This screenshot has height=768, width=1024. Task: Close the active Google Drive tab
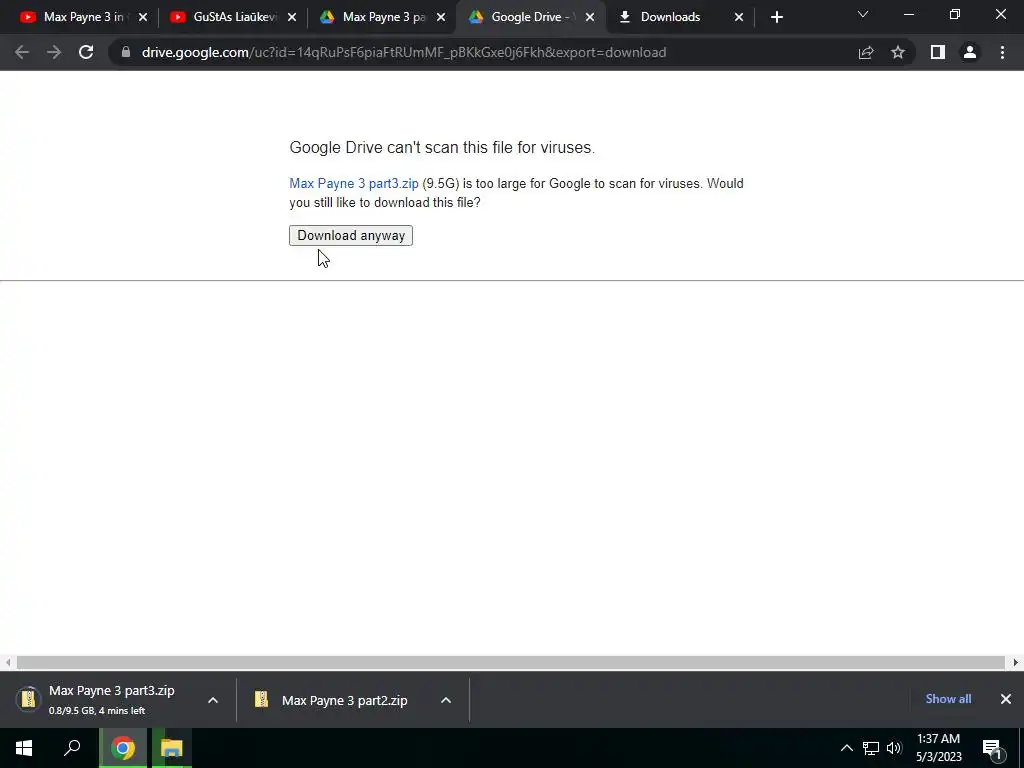[590, 17]
